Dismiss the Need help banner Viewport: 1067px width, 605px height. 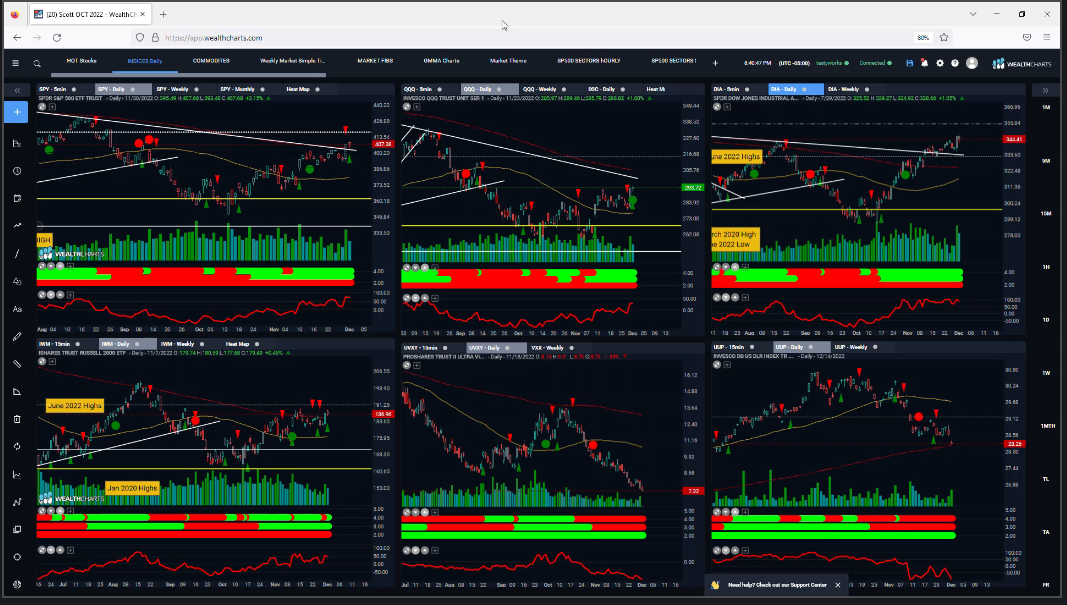point(838,585)
